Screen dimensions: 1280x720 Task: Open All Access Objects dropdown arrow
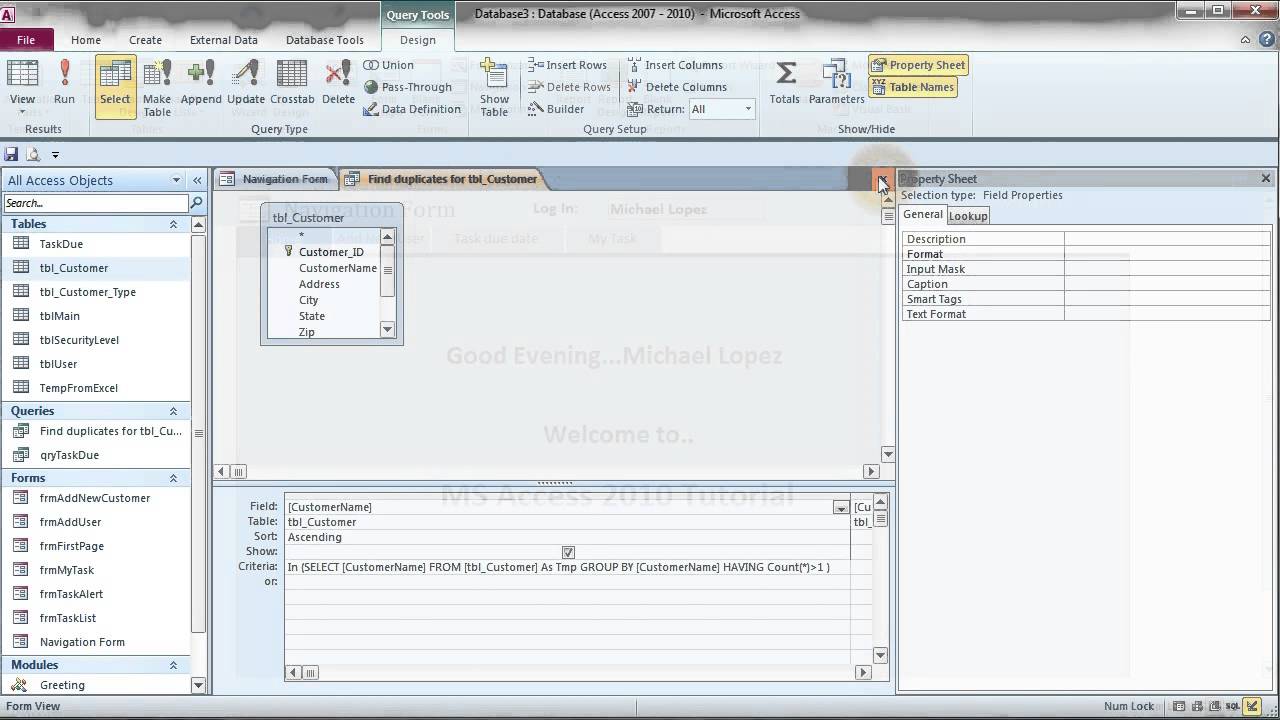[176, 180]
